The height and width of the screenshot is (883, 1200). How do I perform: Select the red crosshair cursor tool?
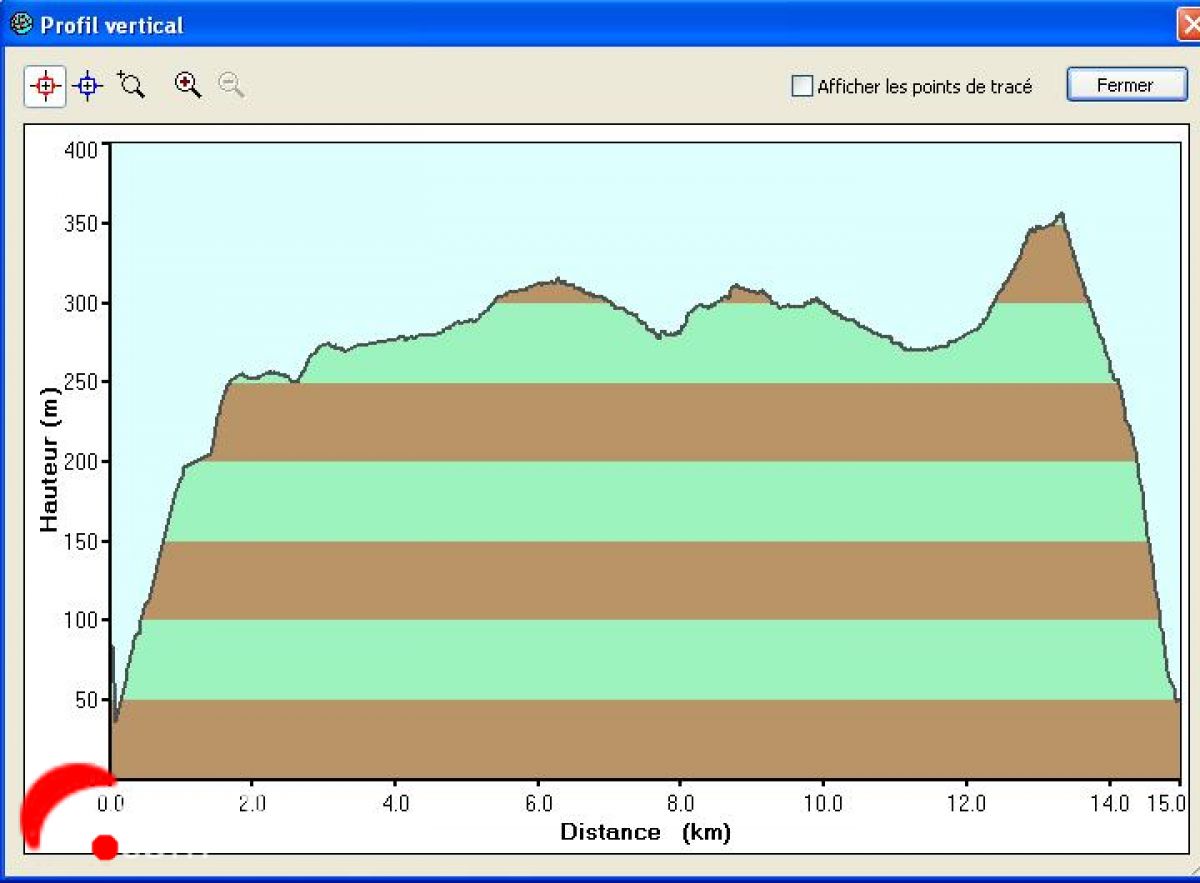pos(45,86)
